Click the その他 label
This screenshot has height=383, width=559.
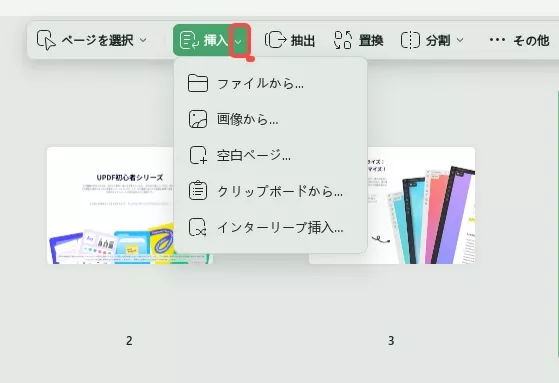coord(531,40)
